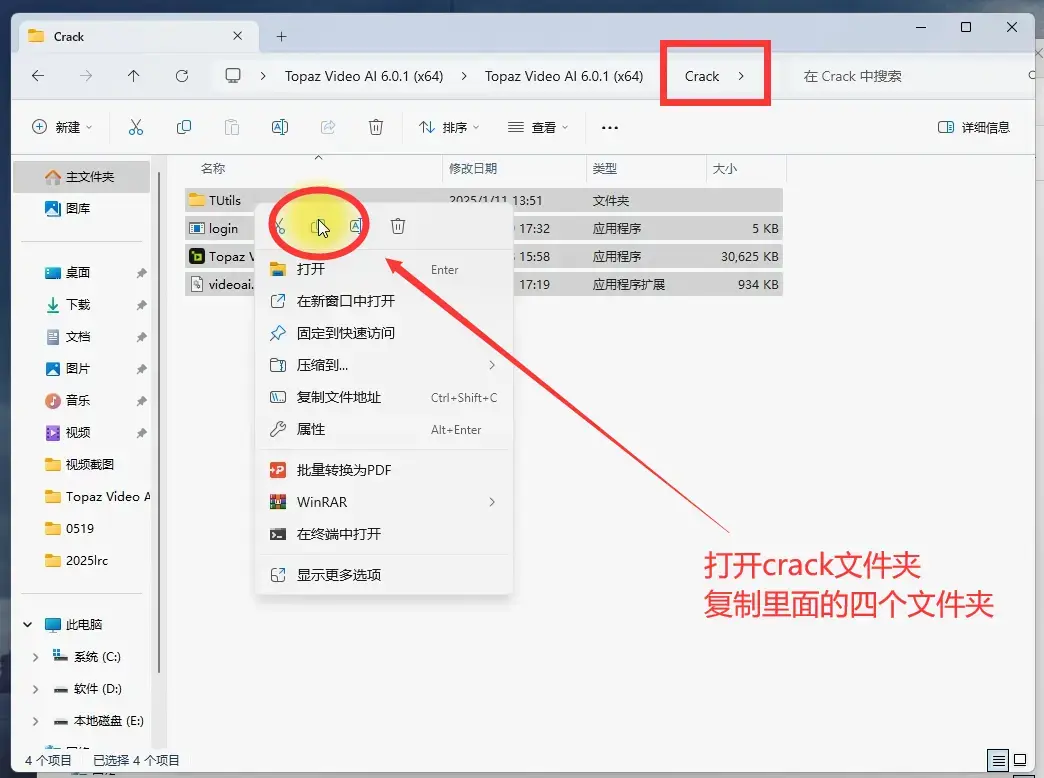Choose 打开 from the context menu
Image resolution: width=1044 pixels, height=778 pixels.
[384, 269]
